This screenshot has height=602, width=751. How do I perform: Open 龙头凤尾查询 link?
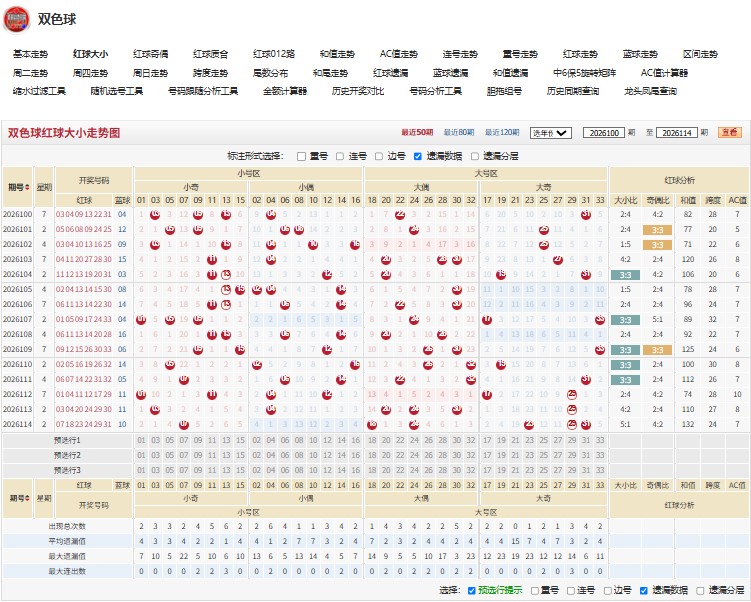click(x=650, y=91)
